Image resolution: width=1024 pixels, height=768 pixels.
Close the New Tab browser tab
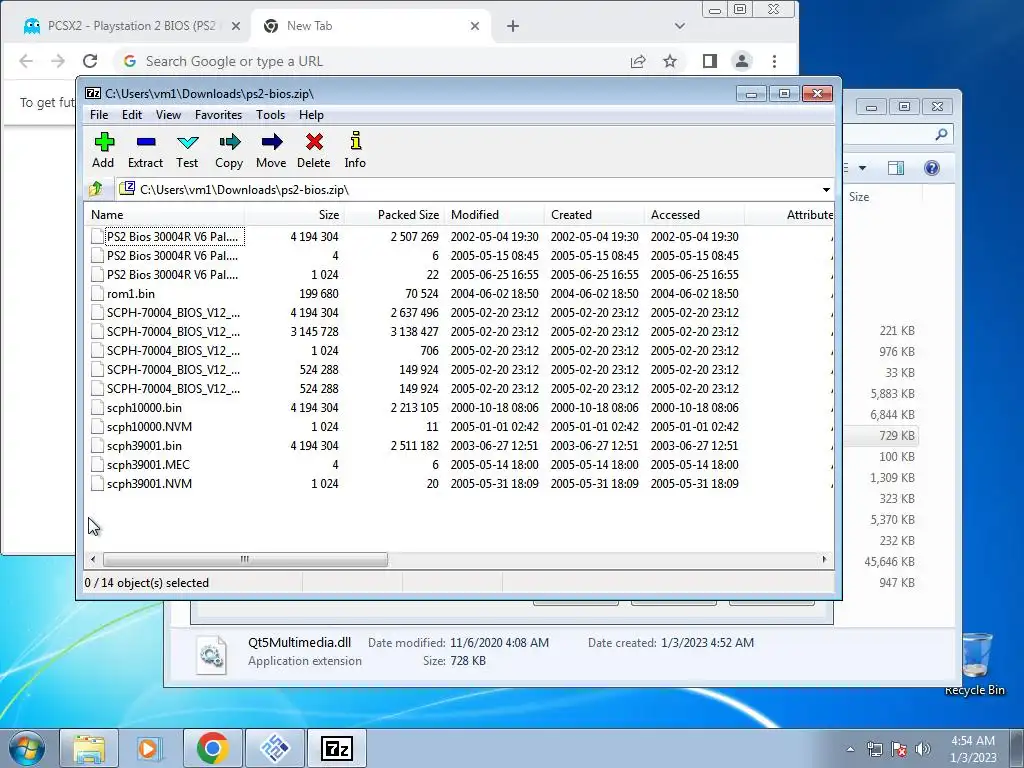click(475, 26)
